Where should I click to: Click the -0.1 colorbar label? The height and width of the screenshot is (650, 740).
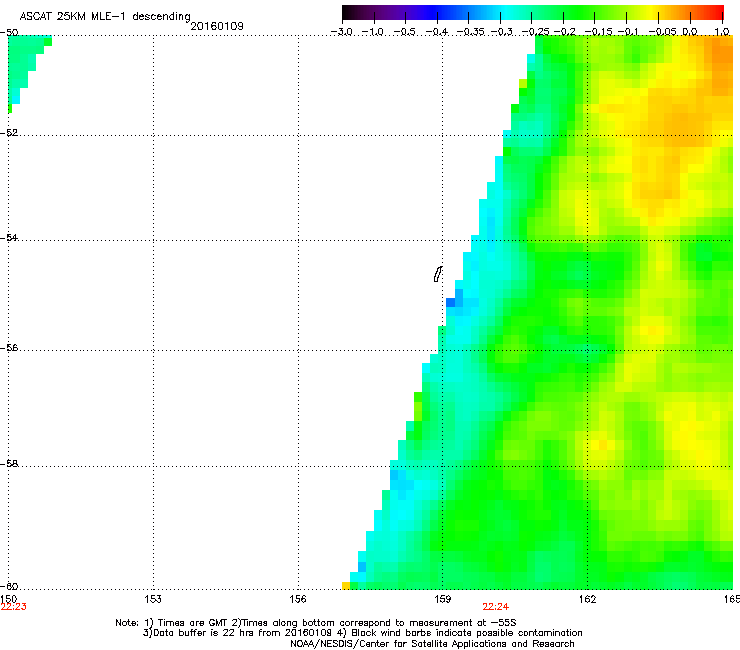coord(628,32)
